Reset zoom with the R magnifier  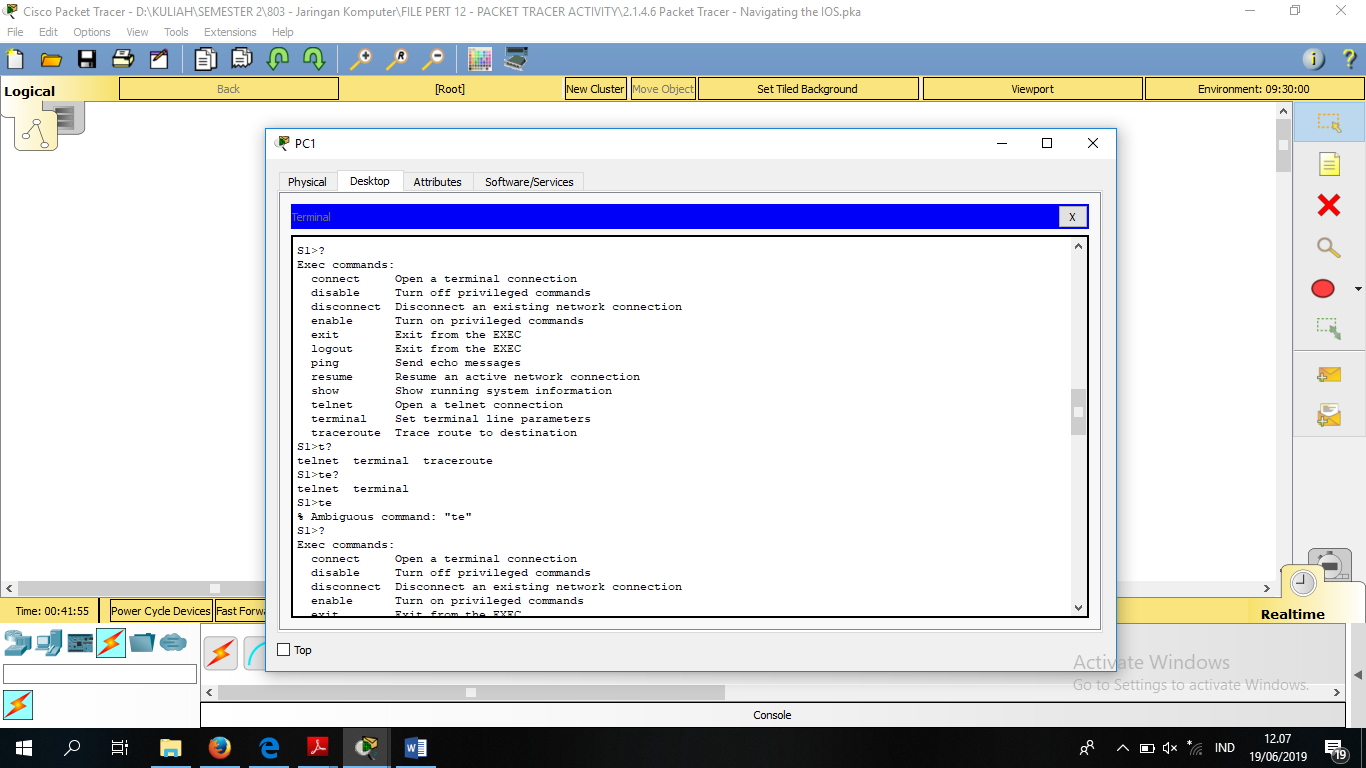point(396,59)
